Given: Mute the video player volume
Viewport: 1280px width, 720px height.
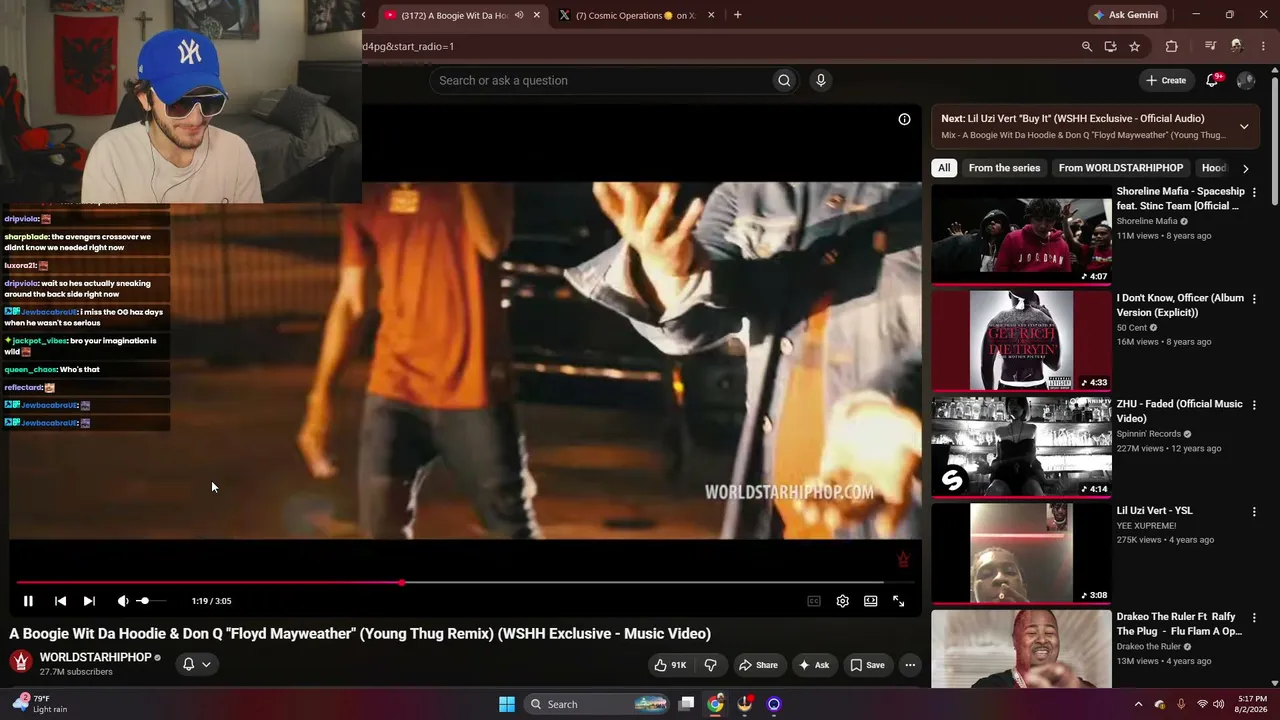Looking at the screenshot, I should coord(122,601).
